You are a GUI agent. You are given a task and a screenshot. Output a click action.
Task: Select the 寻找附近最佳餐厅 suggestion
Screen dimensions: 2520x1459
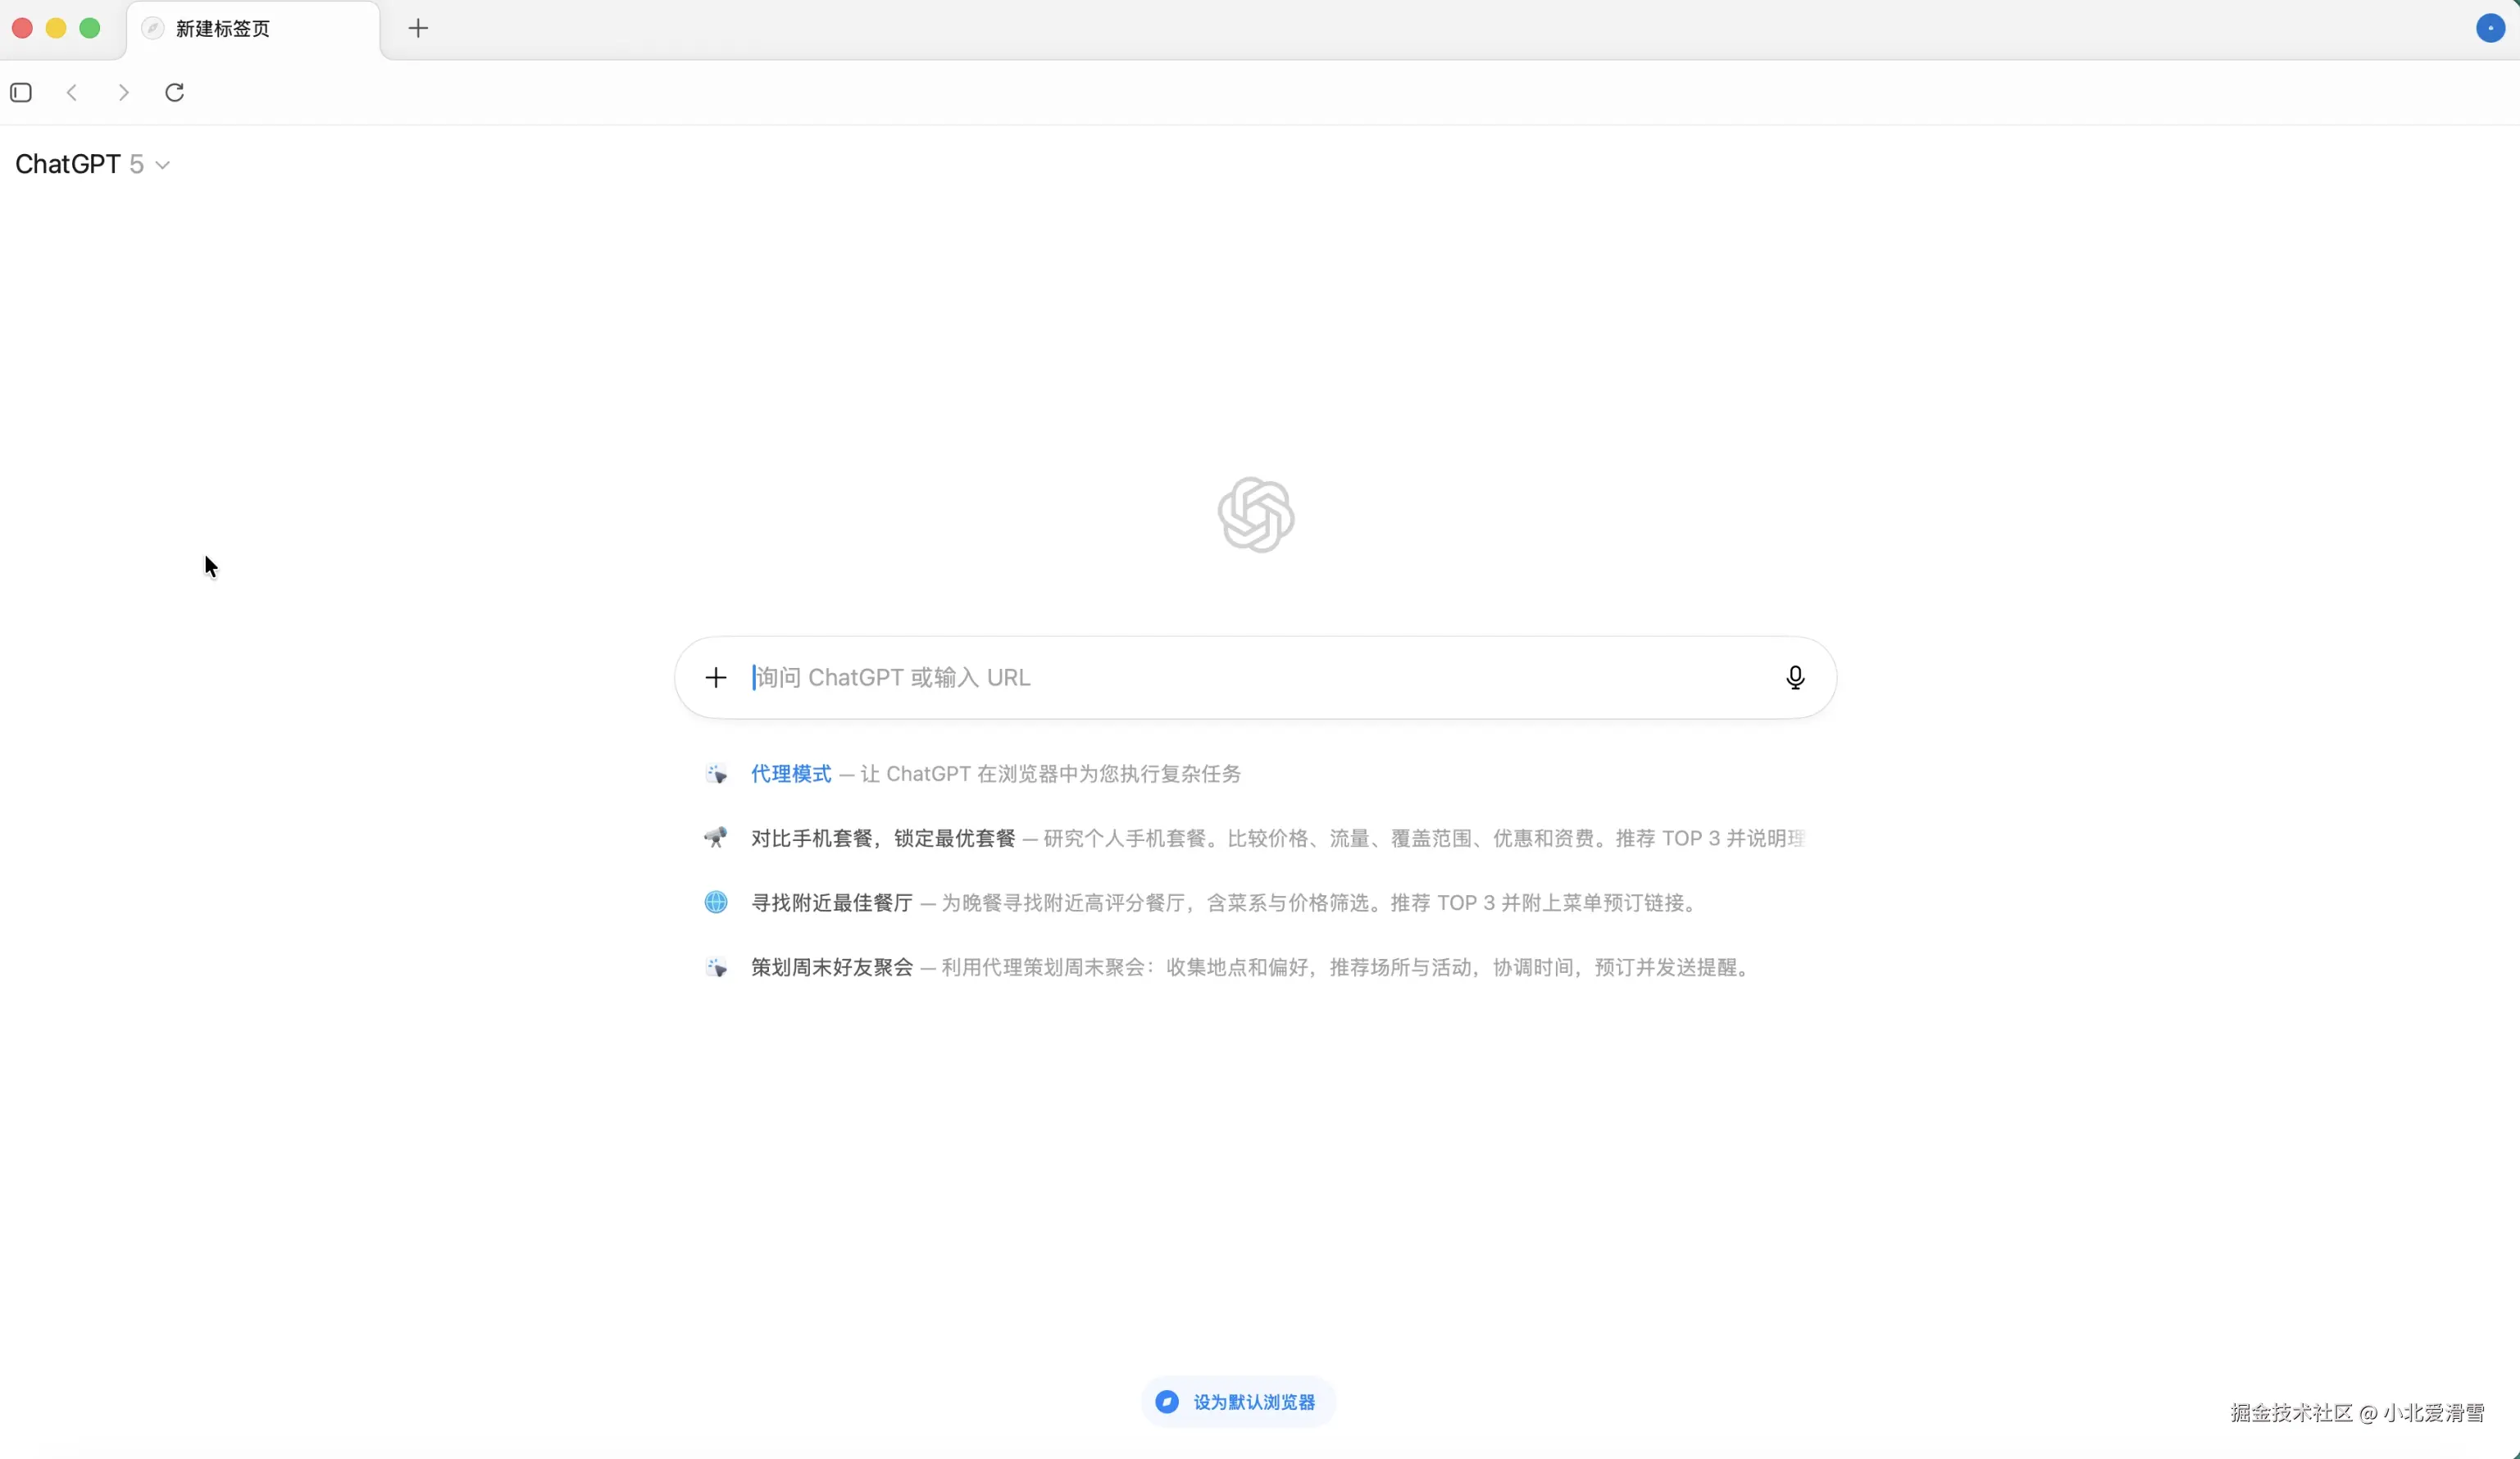coord(831,903)
